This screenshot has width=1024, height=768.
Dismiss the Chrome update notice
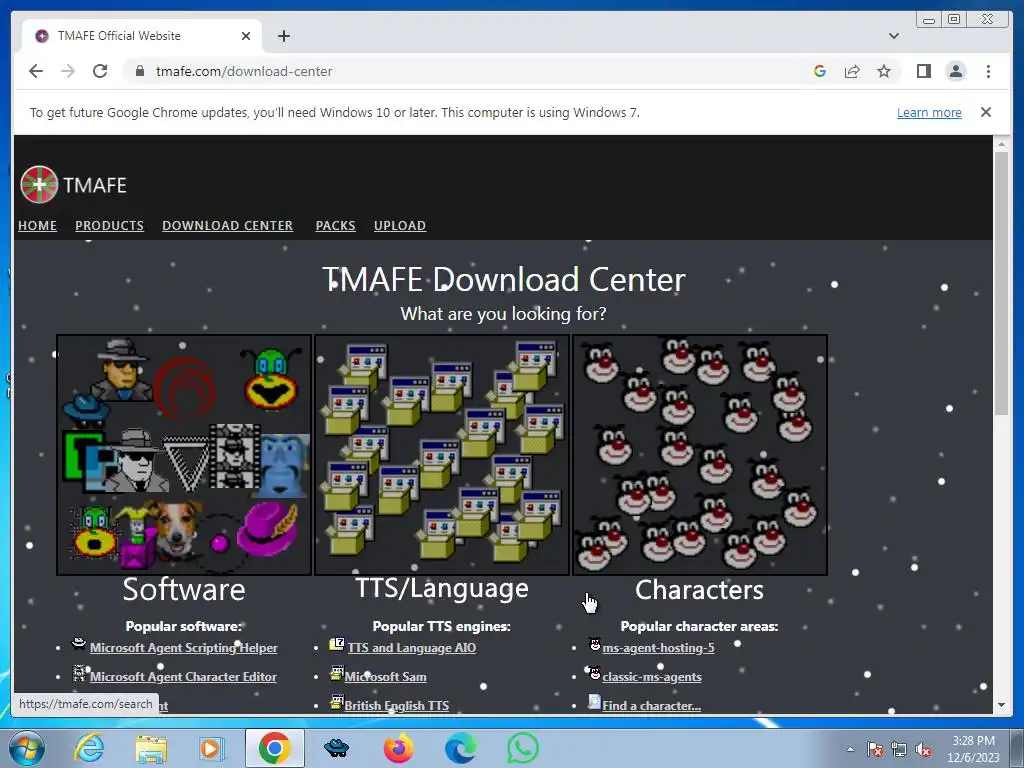point(985,112)
